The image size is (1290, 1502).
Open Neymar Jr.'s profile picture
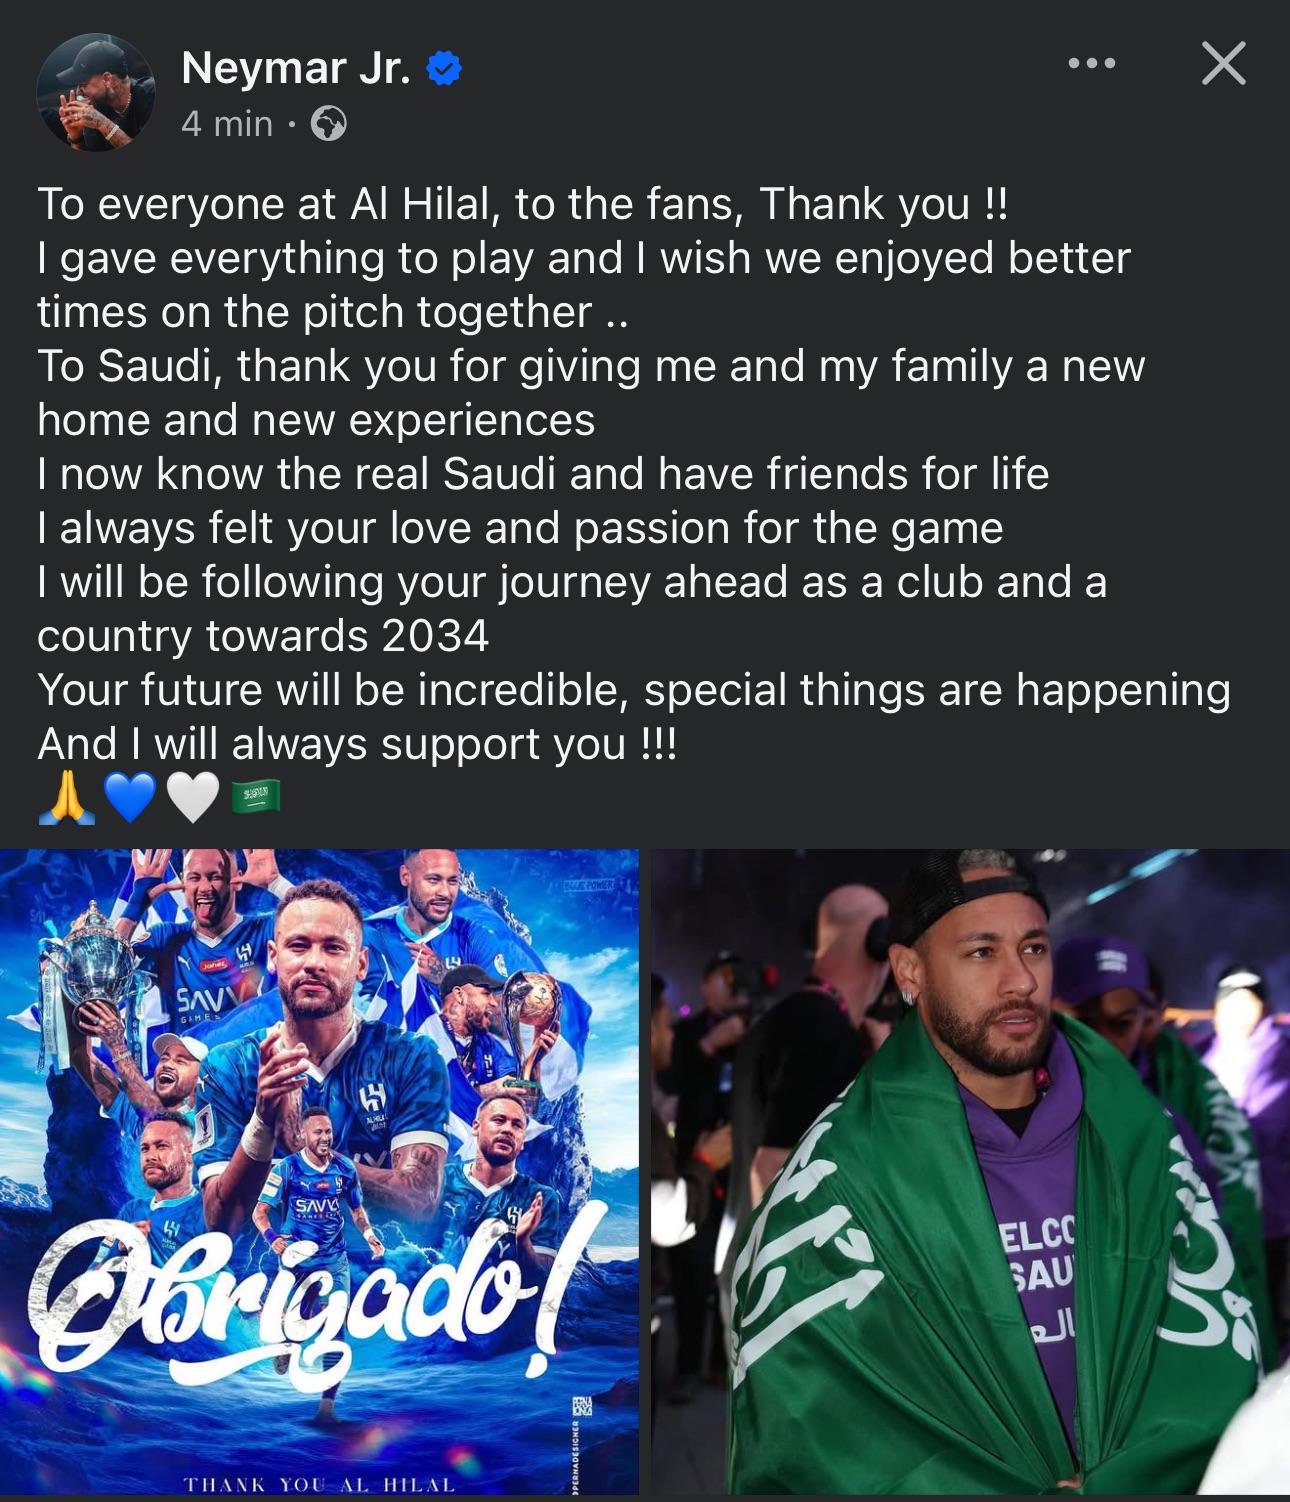click(96, 93)
